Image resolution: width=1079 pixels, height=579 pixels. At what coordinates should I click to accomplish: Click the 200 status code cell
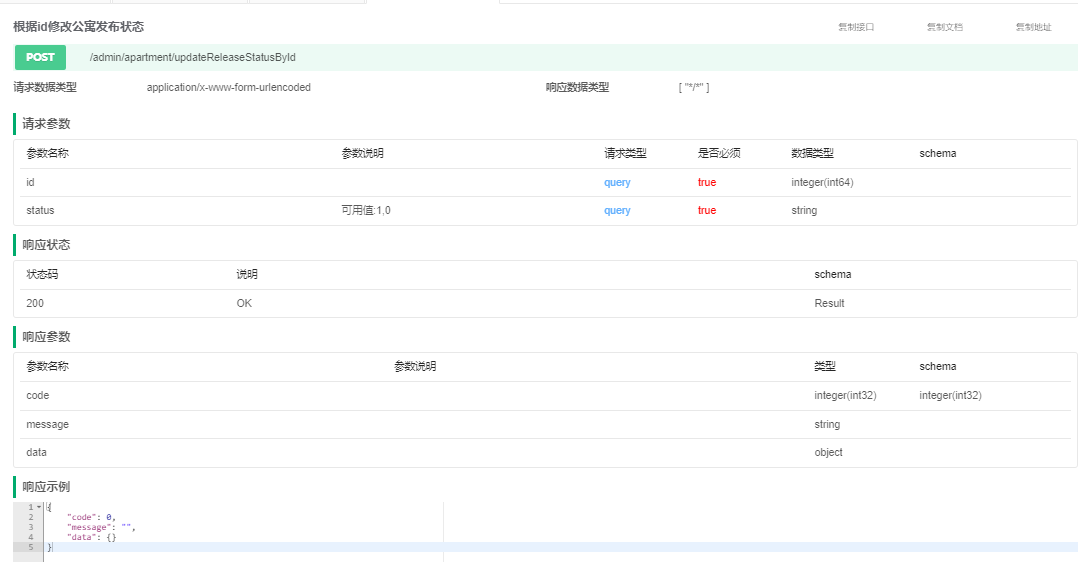pos(33,302)
